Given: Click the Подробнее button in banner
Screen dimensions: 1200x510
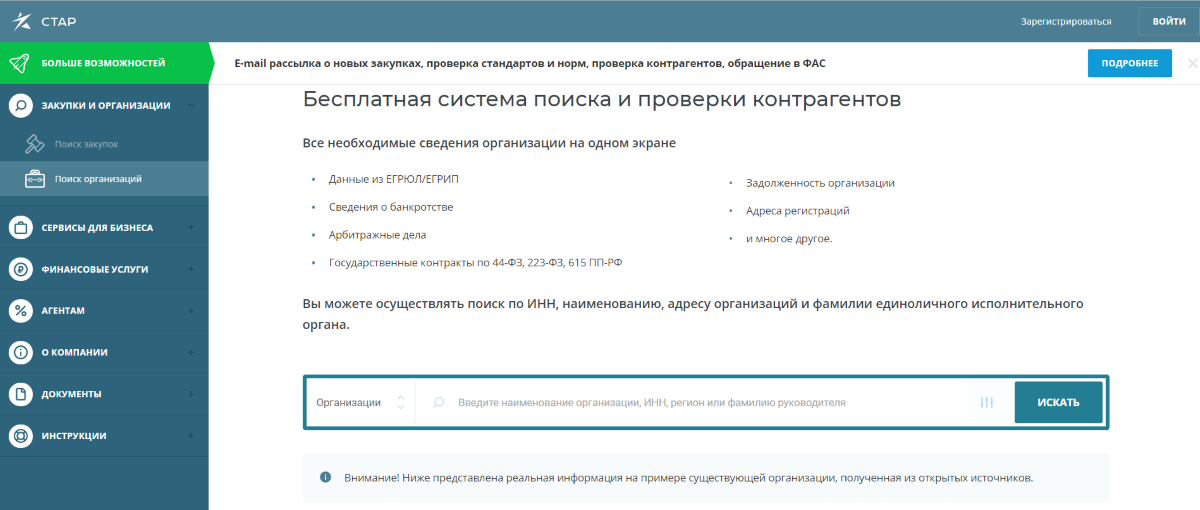Looking at the screenshot, I should coord(1129,63).
